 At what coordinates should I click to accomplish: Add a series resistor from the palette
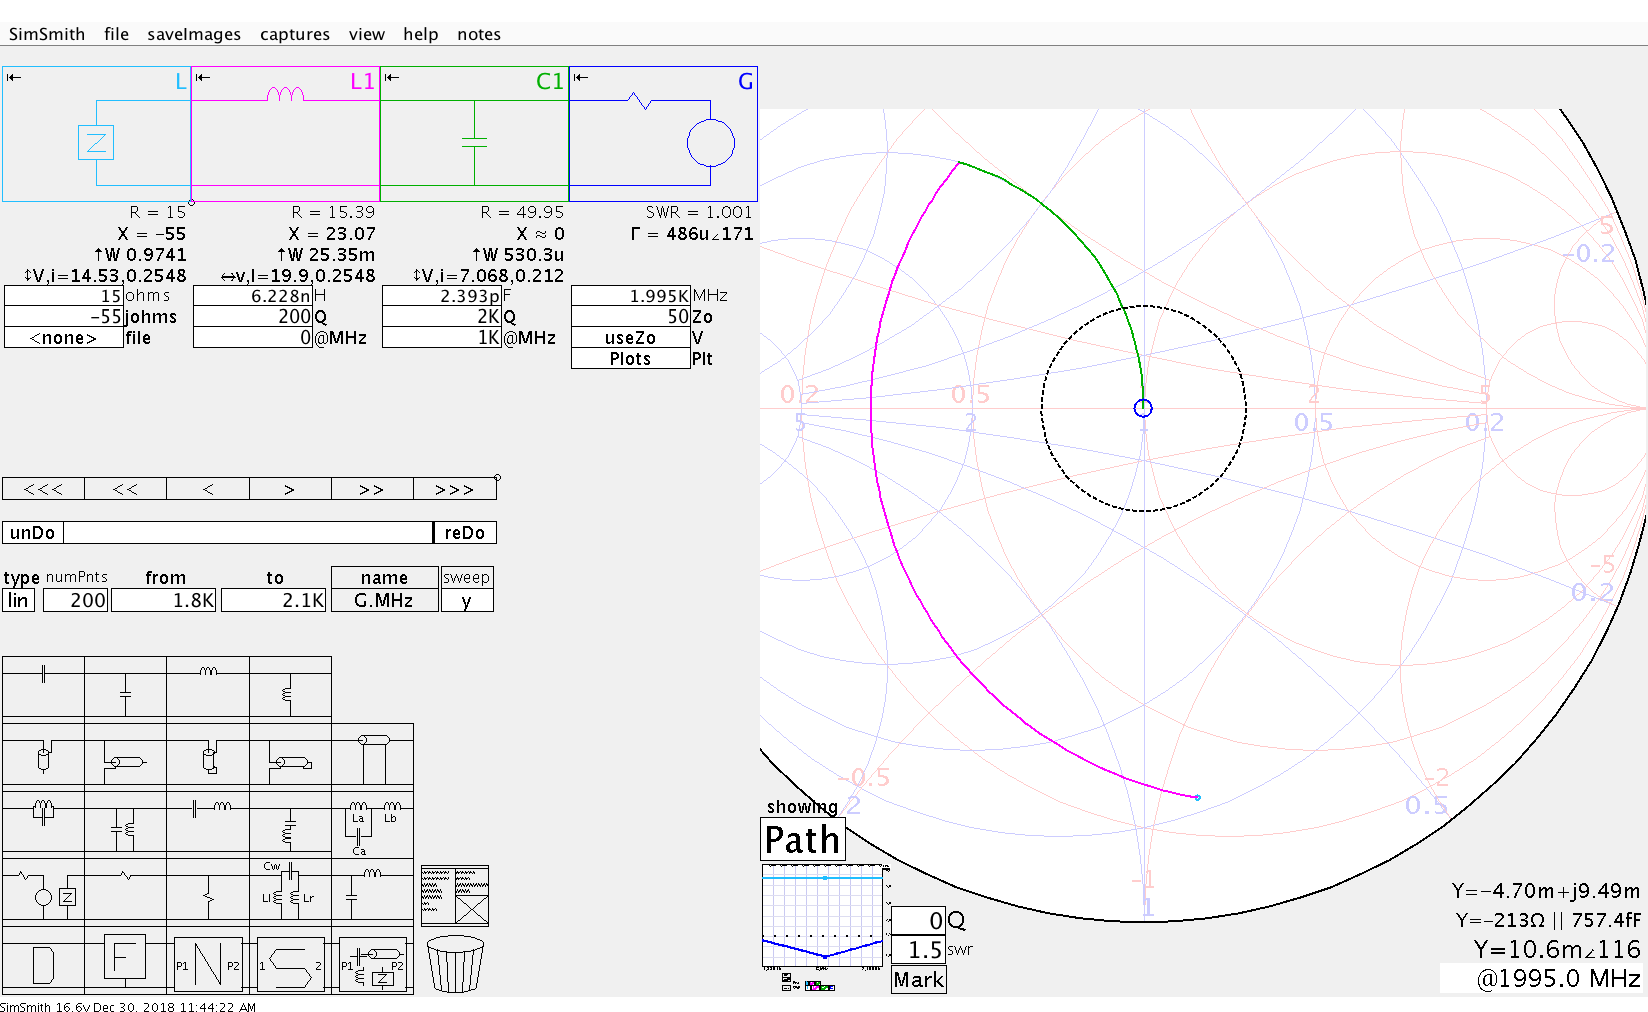tap(125, 889)
